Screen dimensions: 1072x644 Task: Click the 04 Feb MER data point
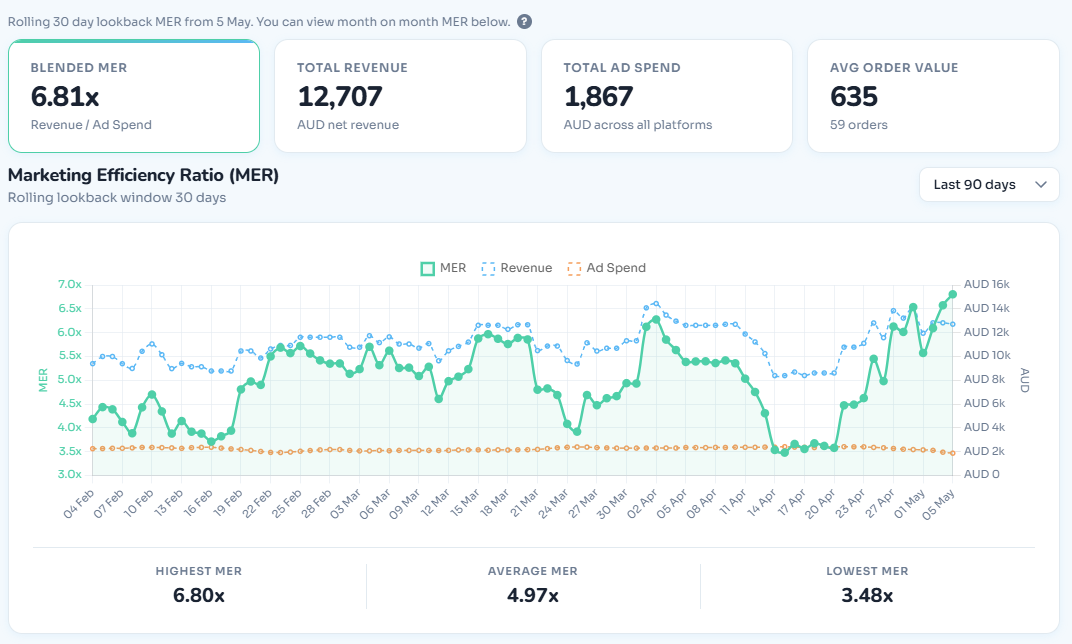(93, 419)
